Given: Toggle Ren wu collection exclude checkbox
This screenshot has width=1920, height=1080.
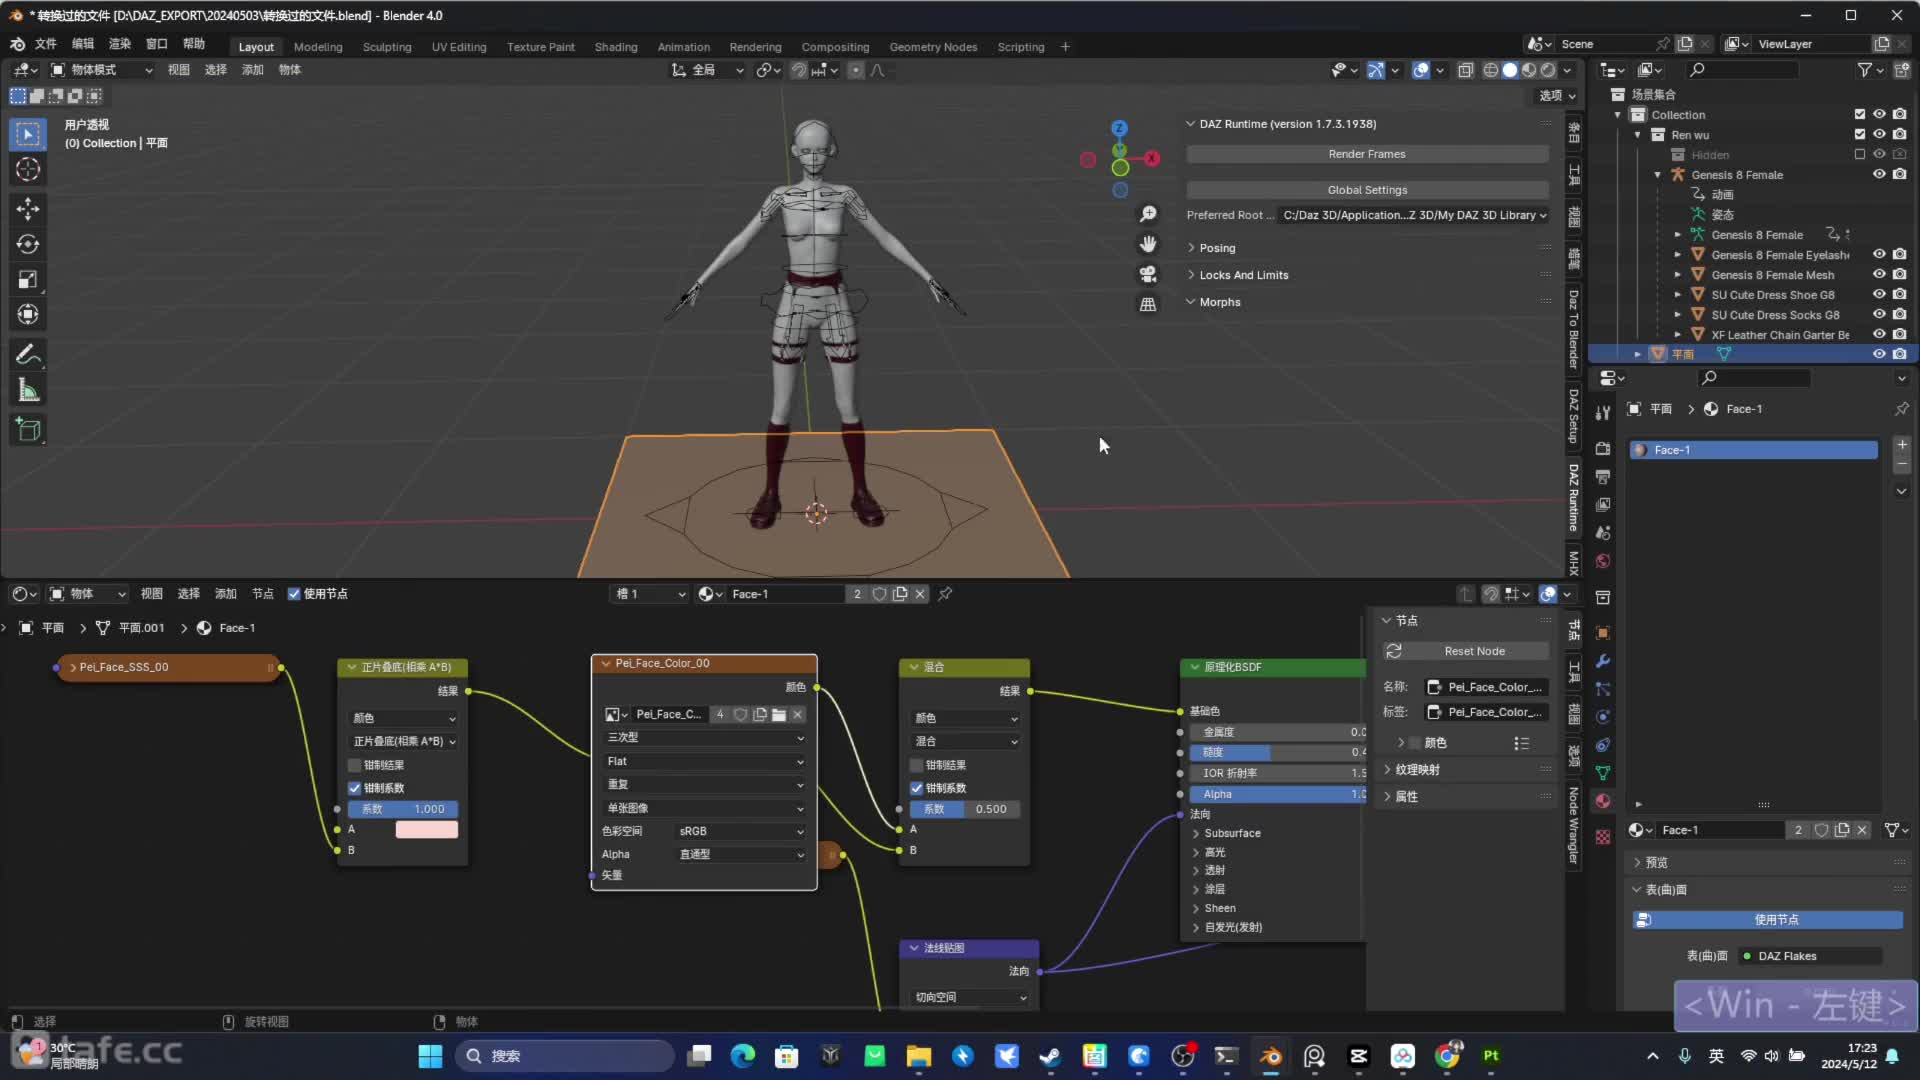Looking at the screenshot, I should tap(1860, 135).
